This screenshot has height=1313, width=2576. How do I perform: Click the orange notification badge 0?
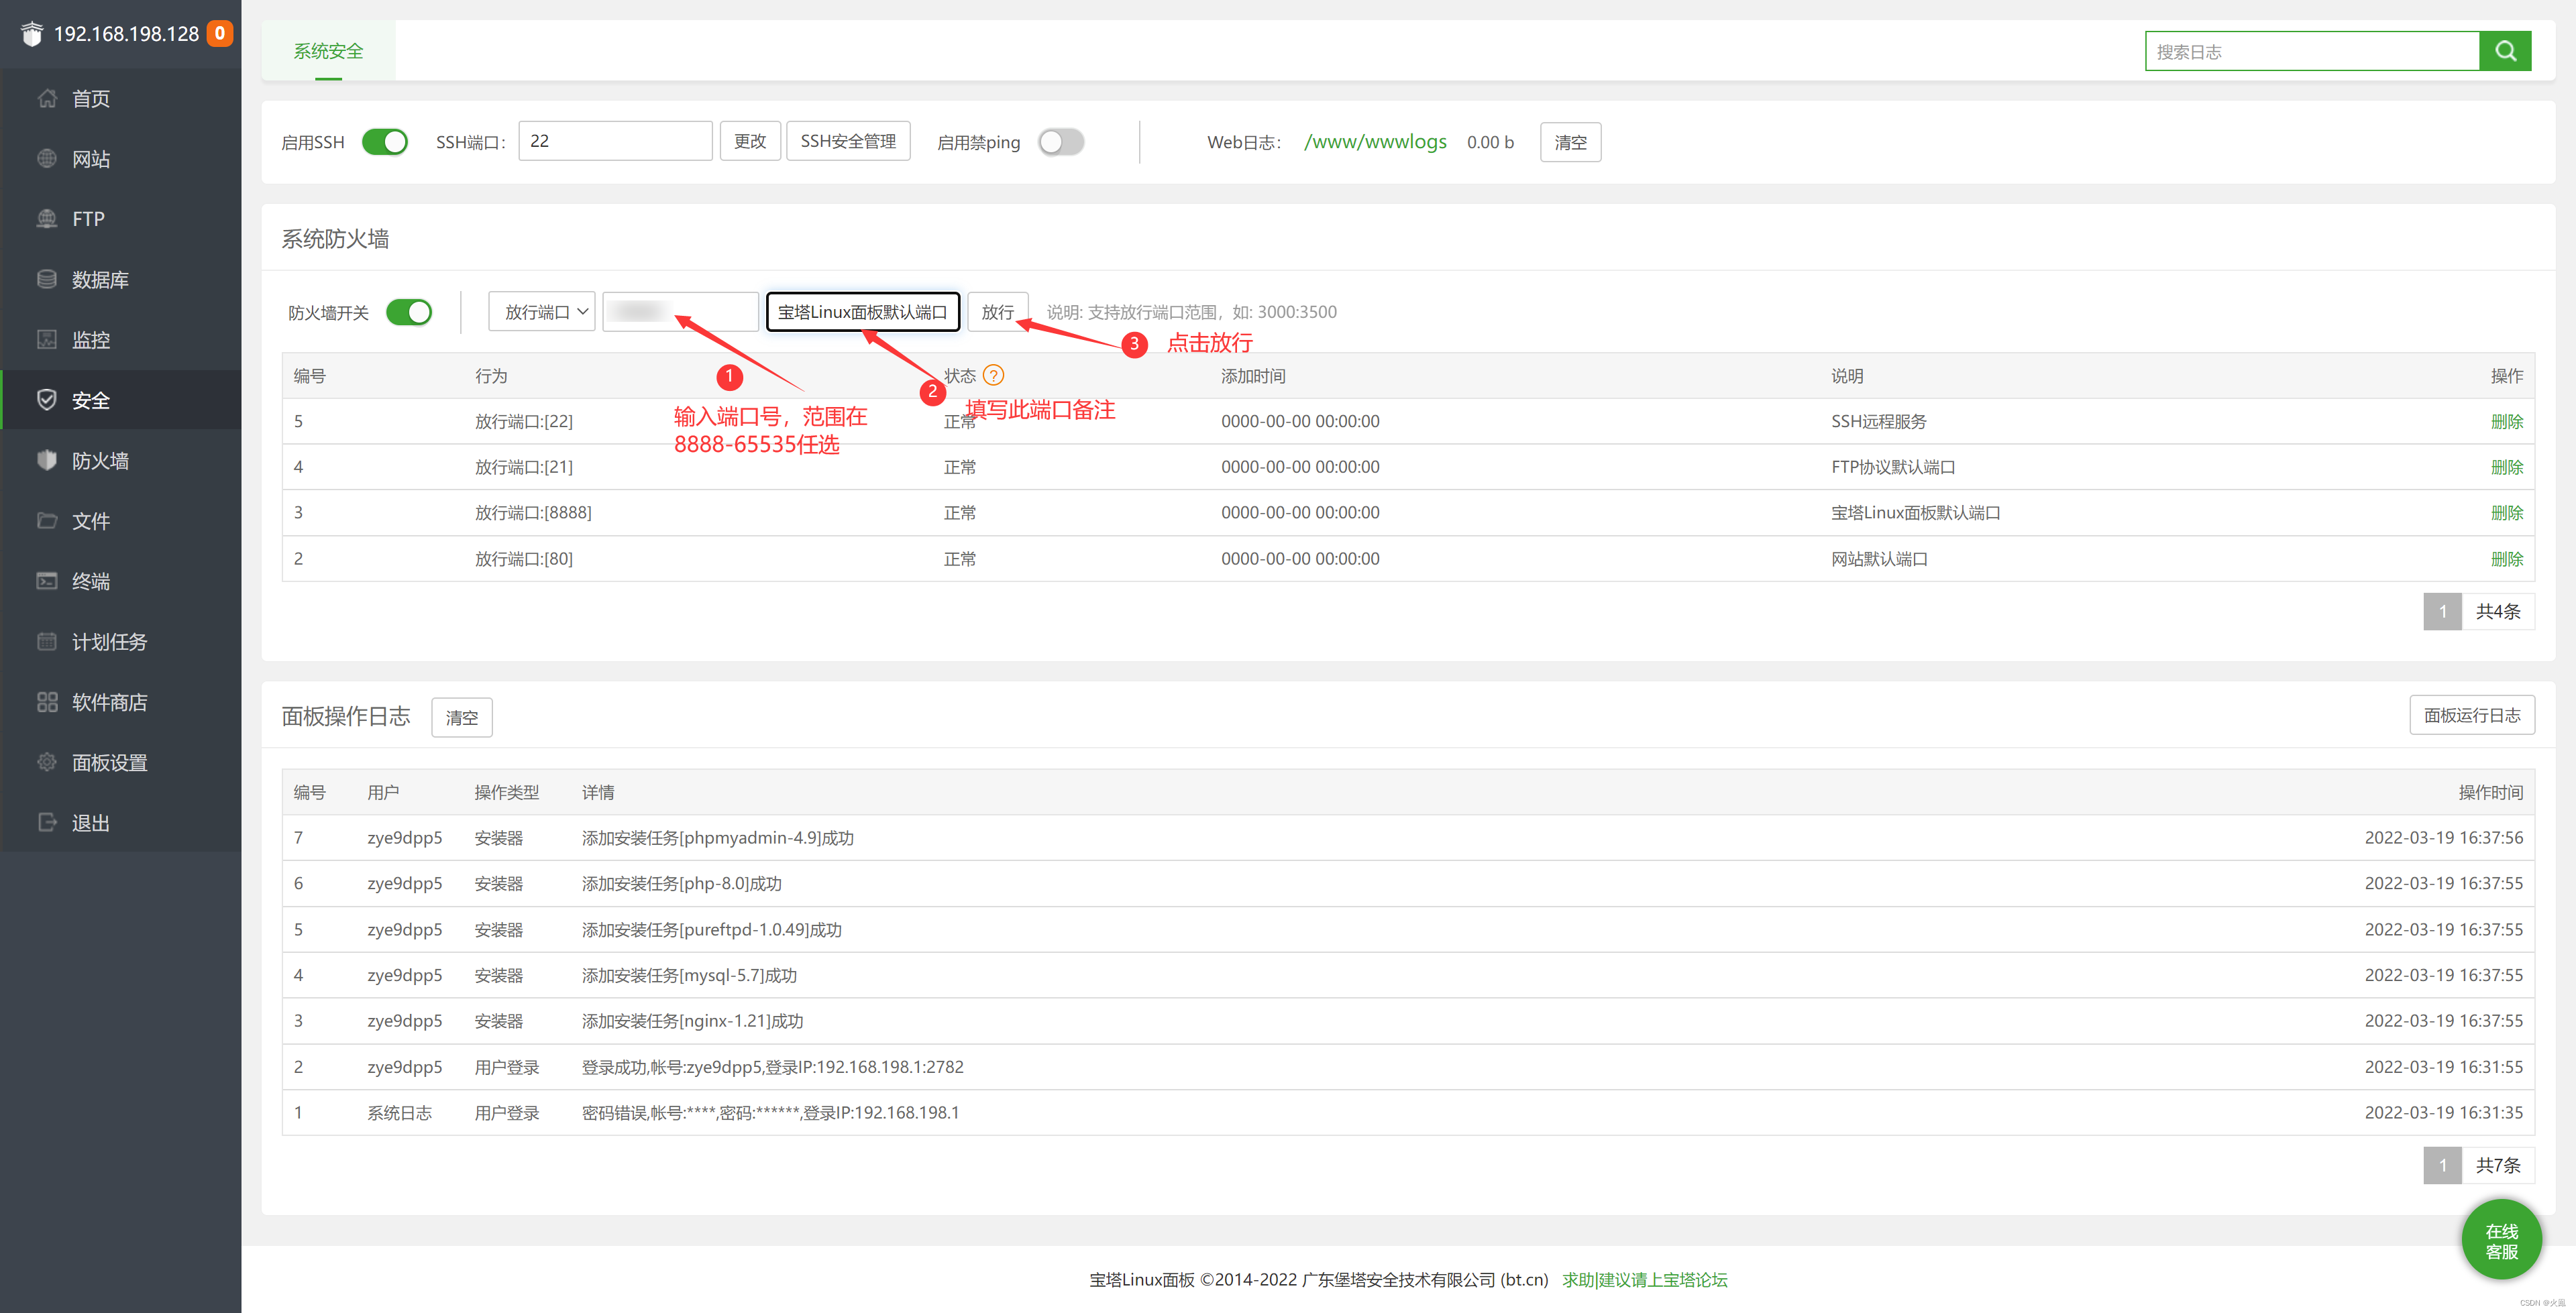click(220, 33)
